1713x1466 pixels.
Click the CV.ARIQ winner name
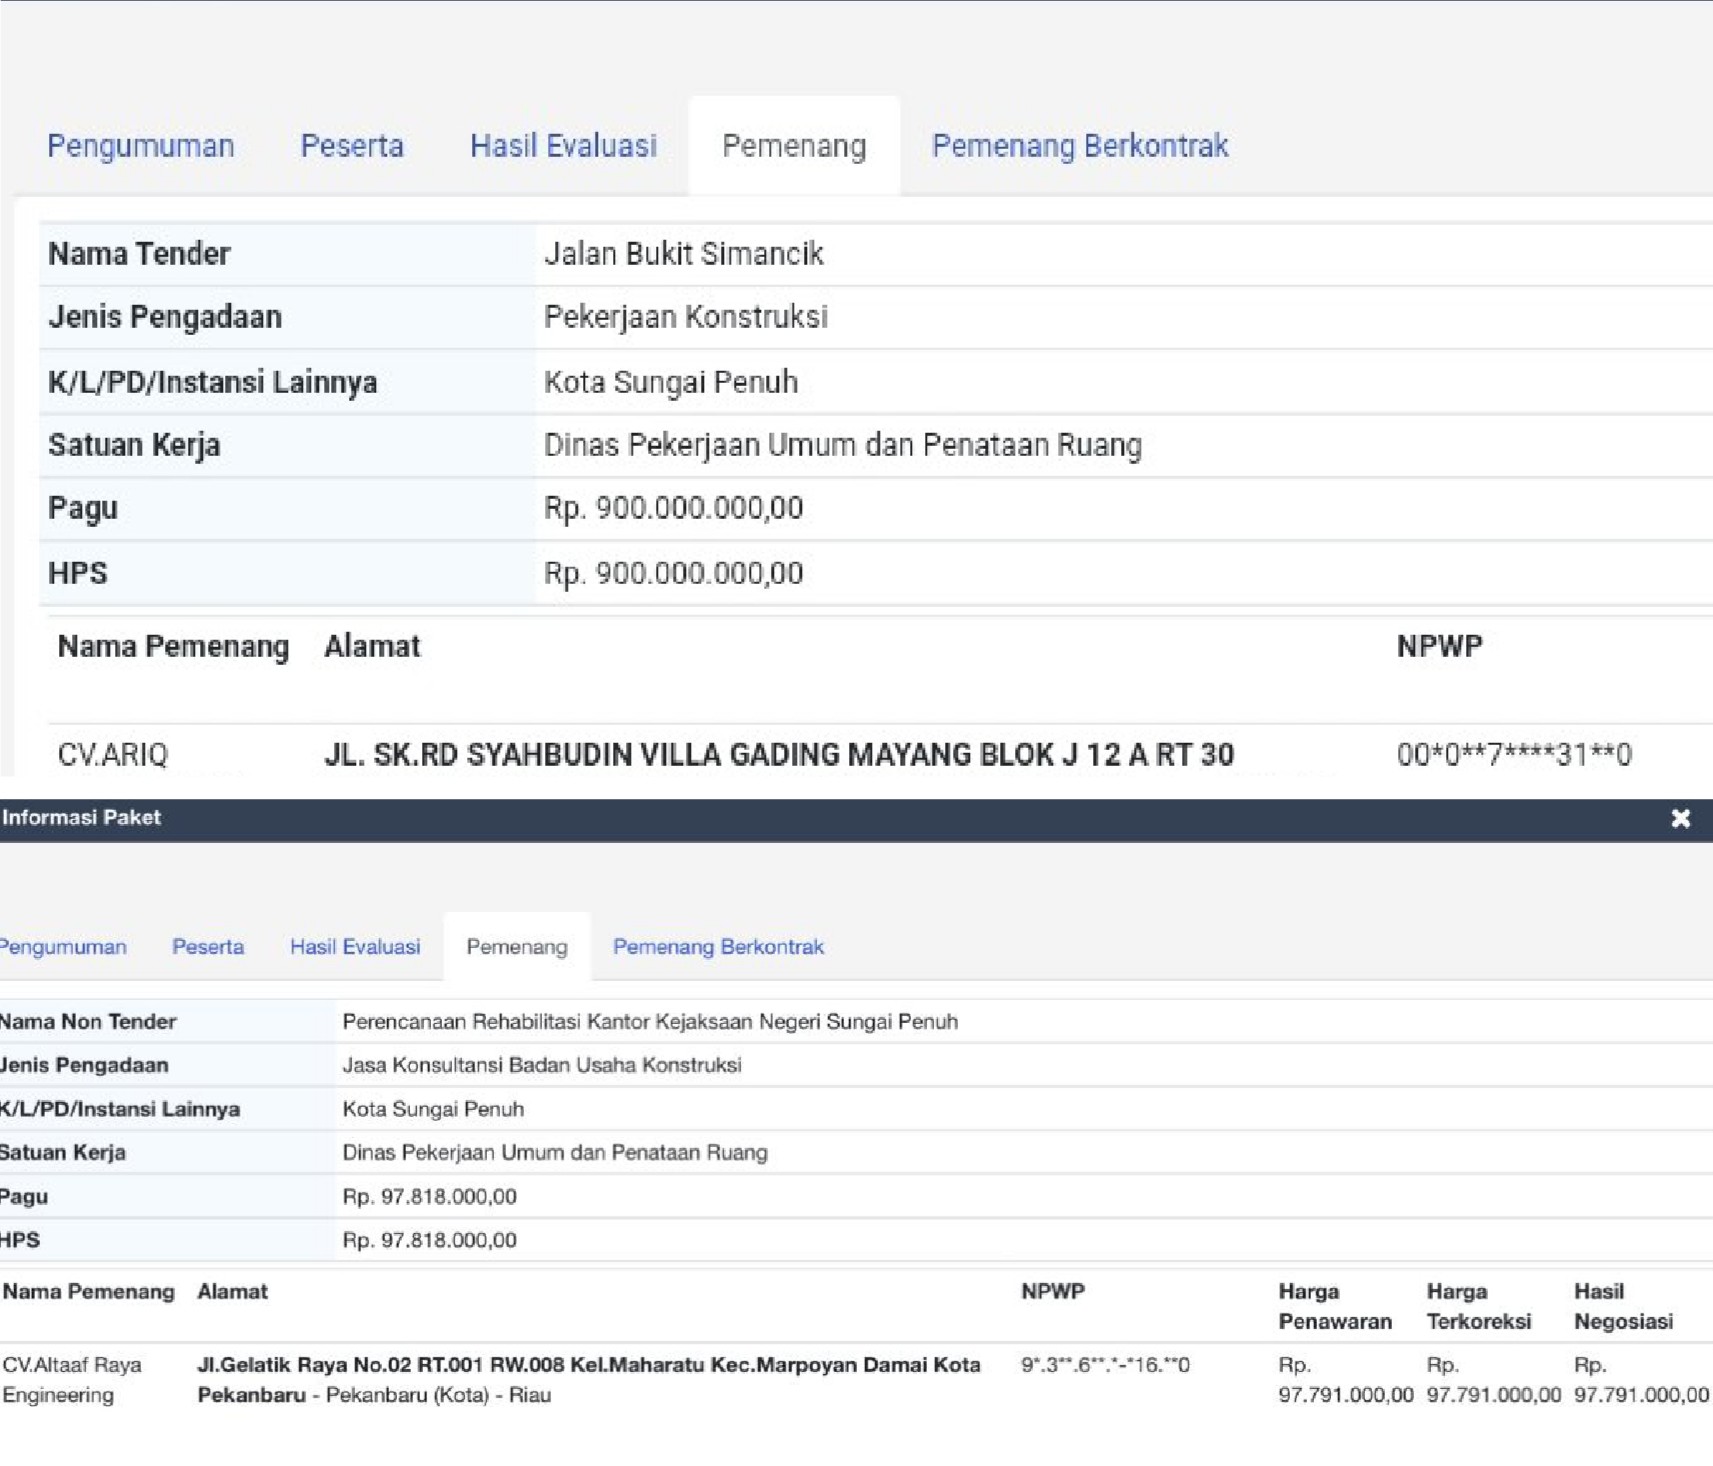tap(113, 754)
